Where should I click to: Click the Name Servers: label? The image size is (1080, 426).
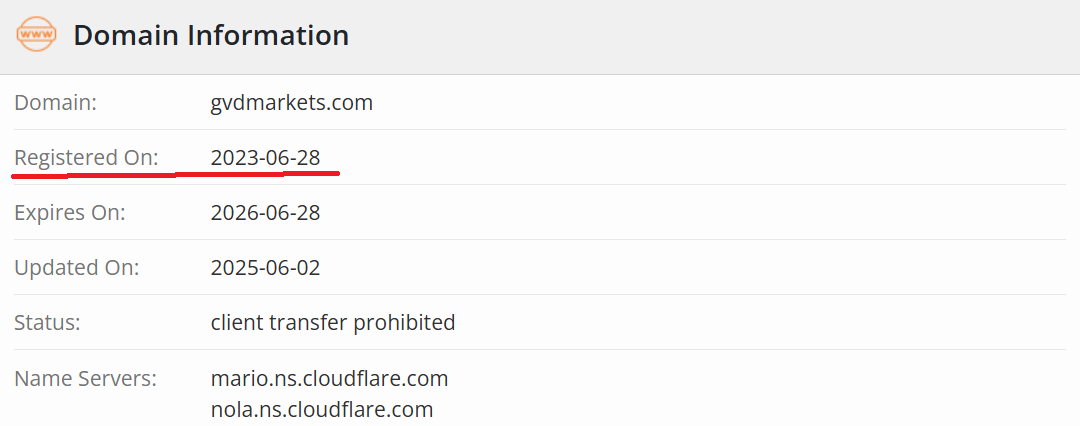[x=85, y=378]
